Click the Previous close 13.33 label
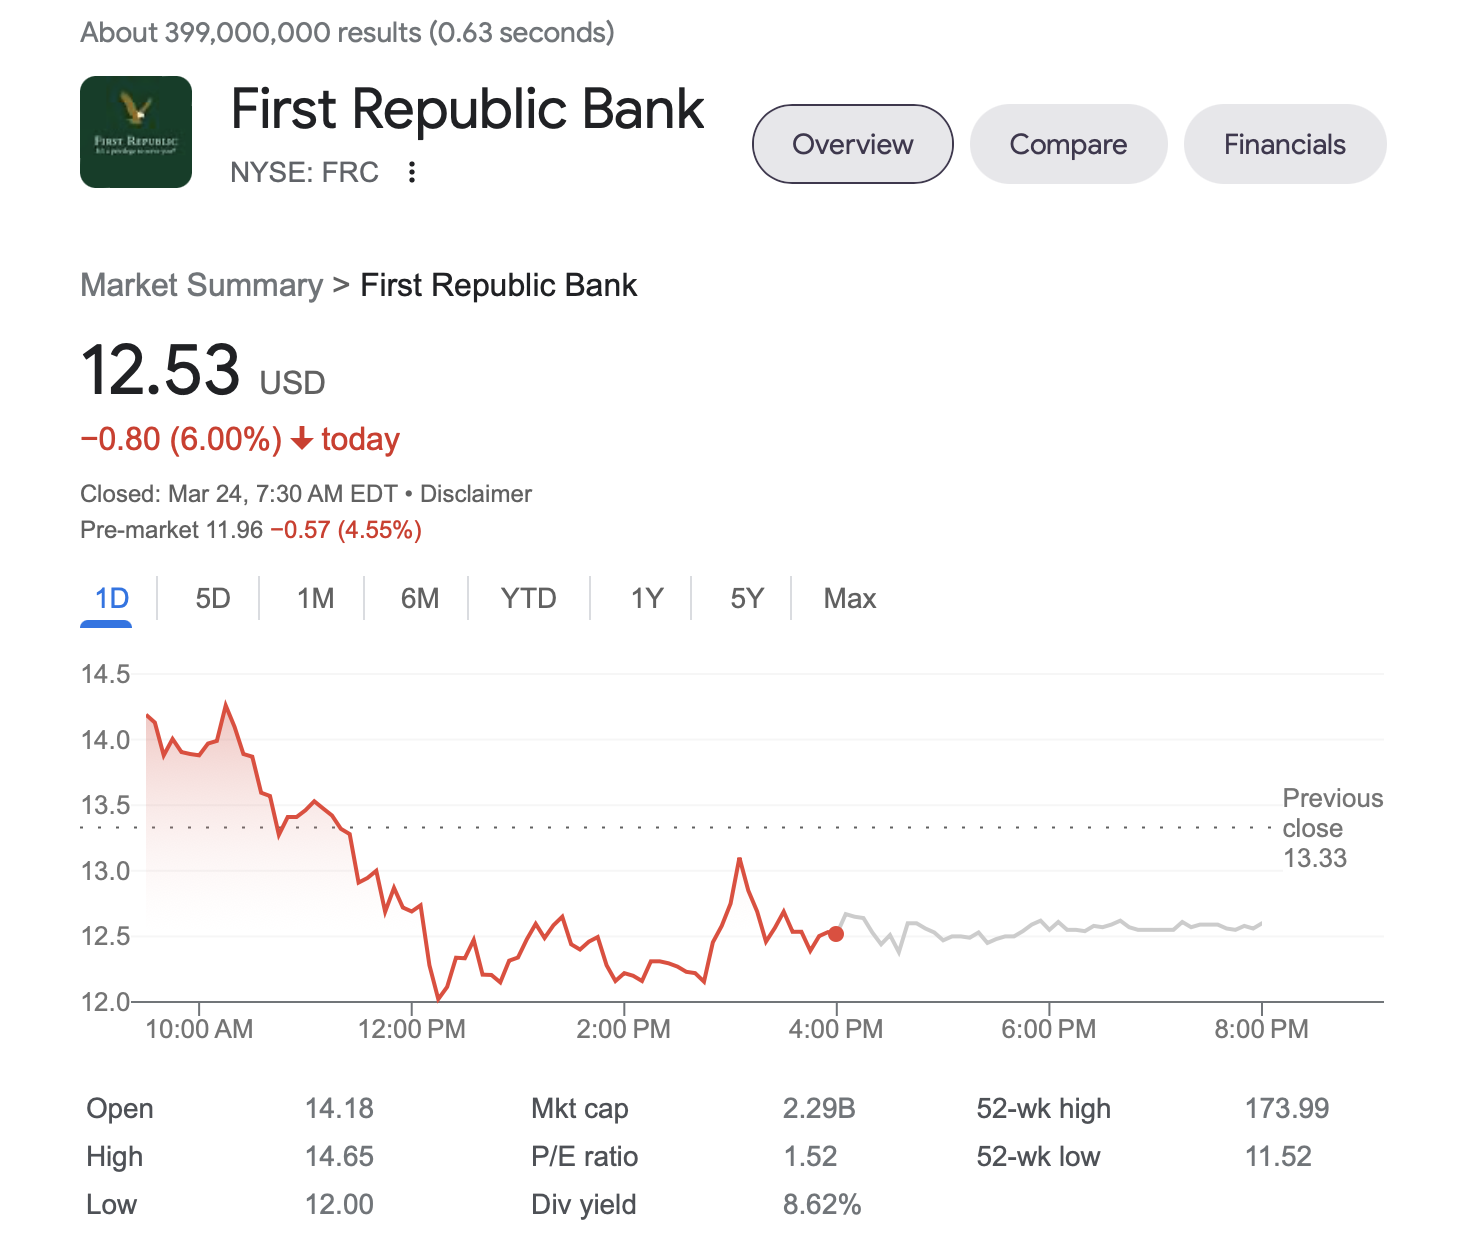This screenshot has height=1250, width=1466. [x=1332, y=828]
